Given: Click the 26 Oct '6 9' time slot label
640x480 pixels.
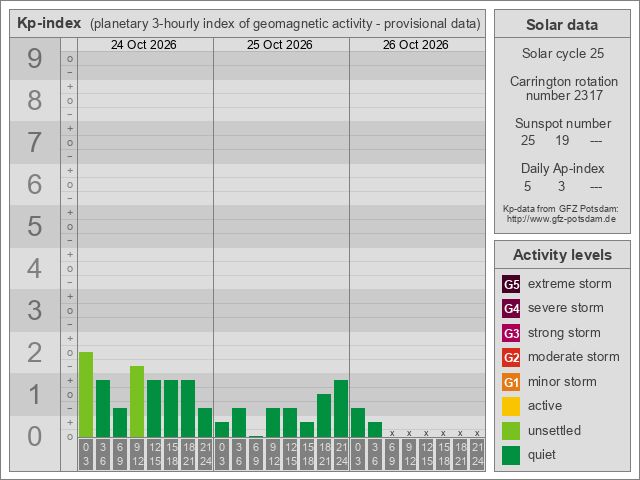Looking at the screenshot, I should click(x=392, y=454).
